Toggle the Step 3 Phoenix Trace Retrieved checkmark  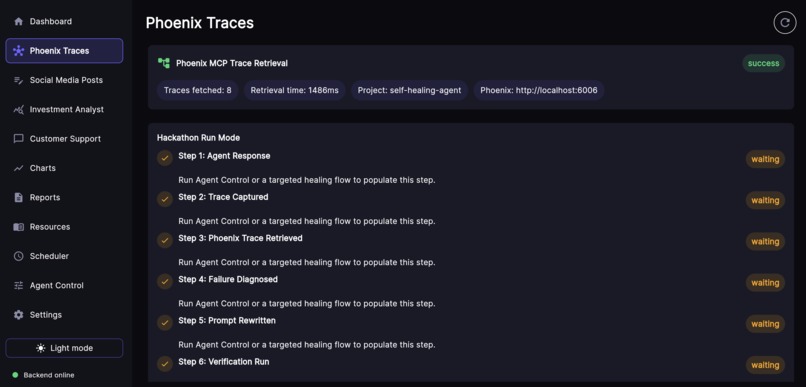(x=164, y=241)
